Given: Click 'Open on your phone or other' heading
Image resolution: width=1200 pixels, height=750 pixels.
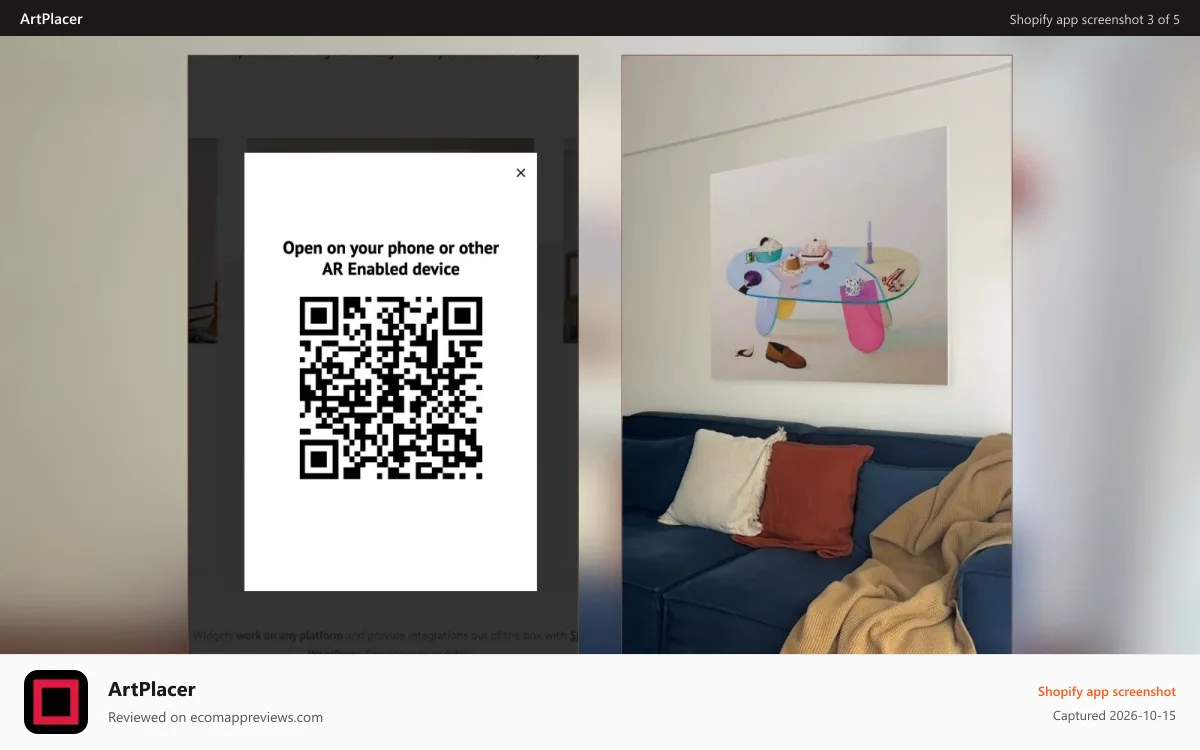Looking at the screenshot, I should click(391, 248).
